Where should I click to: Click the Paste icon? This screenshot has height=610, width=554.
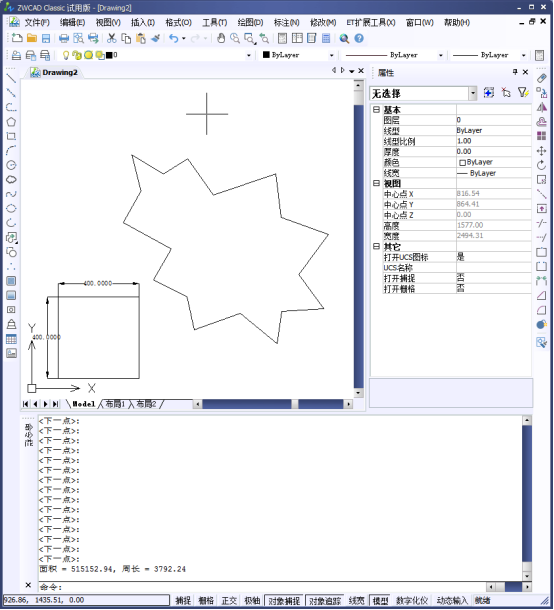tap(140, 38)
